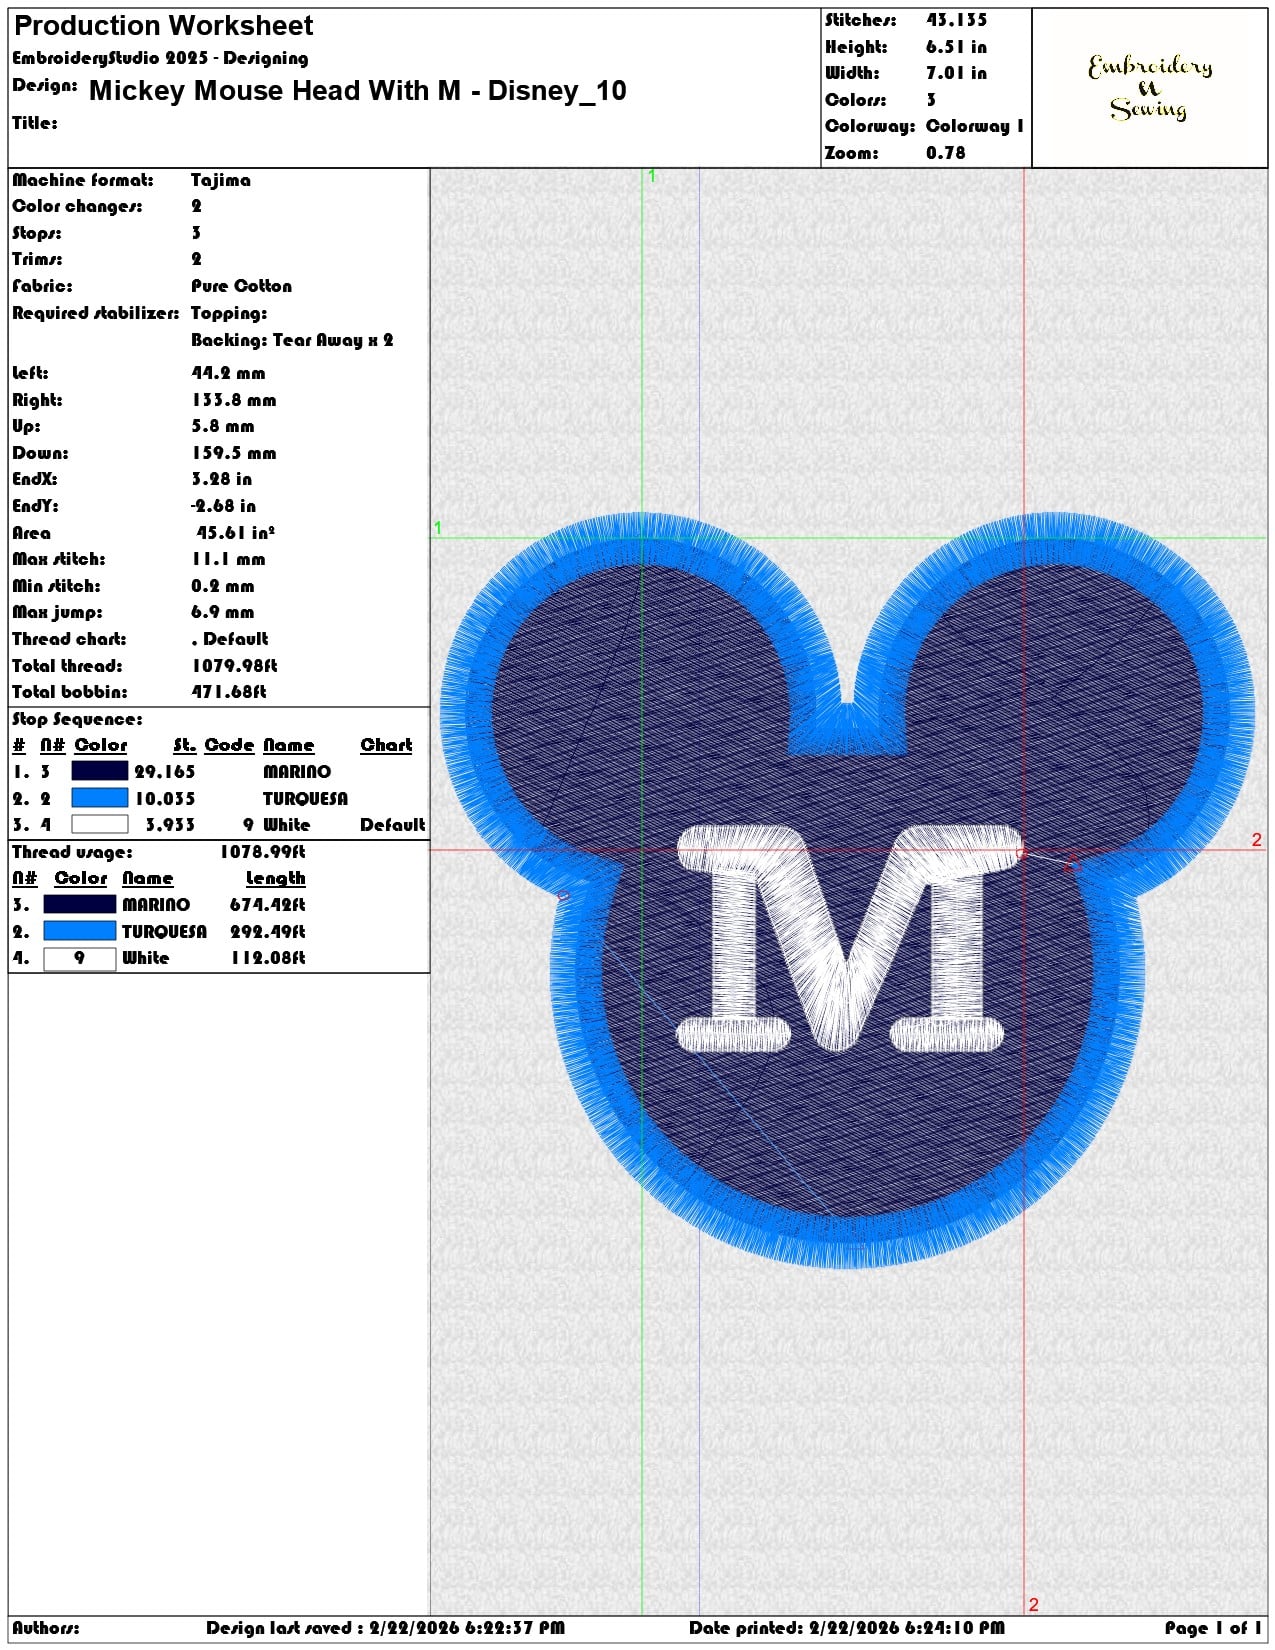Click stitch count 29.165 for MARINO
The width and height of the screenshot is (1275, 1650).
[165, 772]
